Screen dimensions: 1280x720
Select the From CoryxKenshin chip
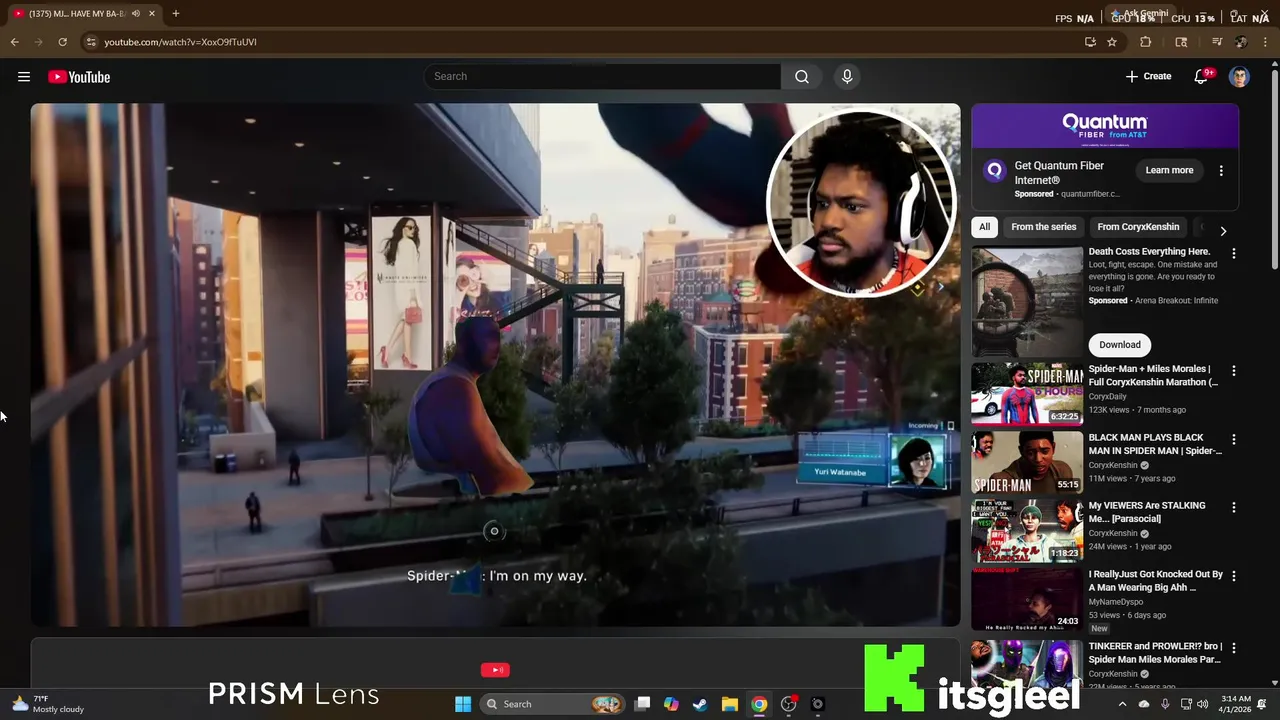click(1138, 227)
